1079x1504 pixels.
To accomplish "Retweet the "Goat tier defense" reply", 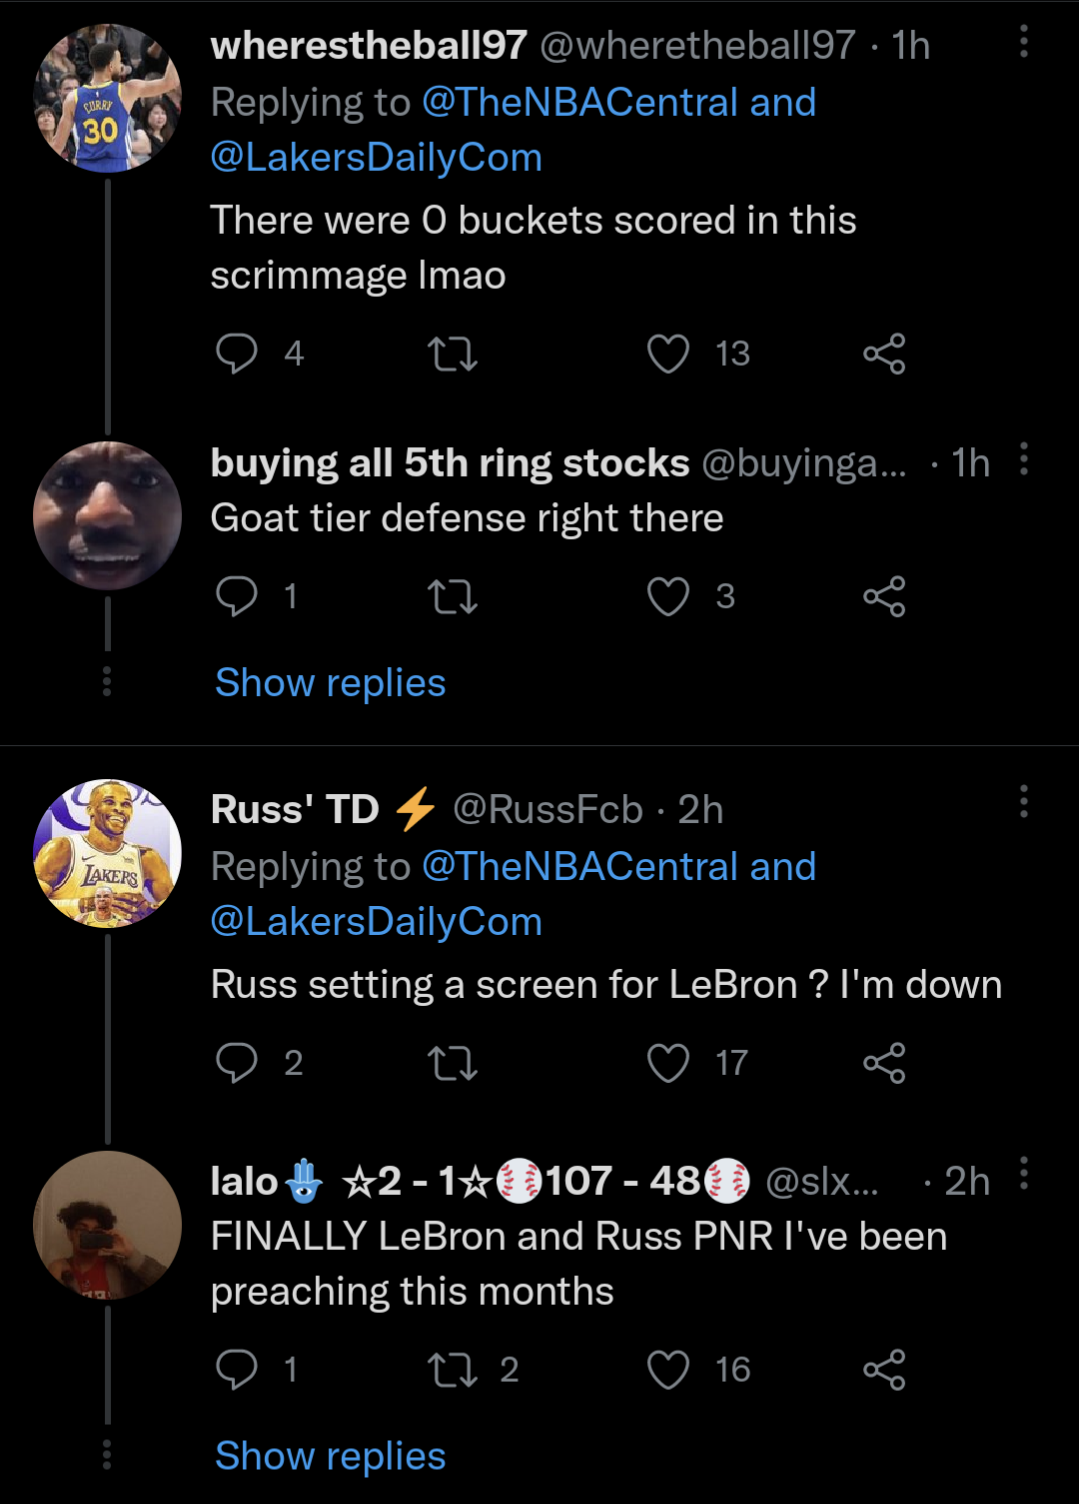I will (x=452, y=597).
